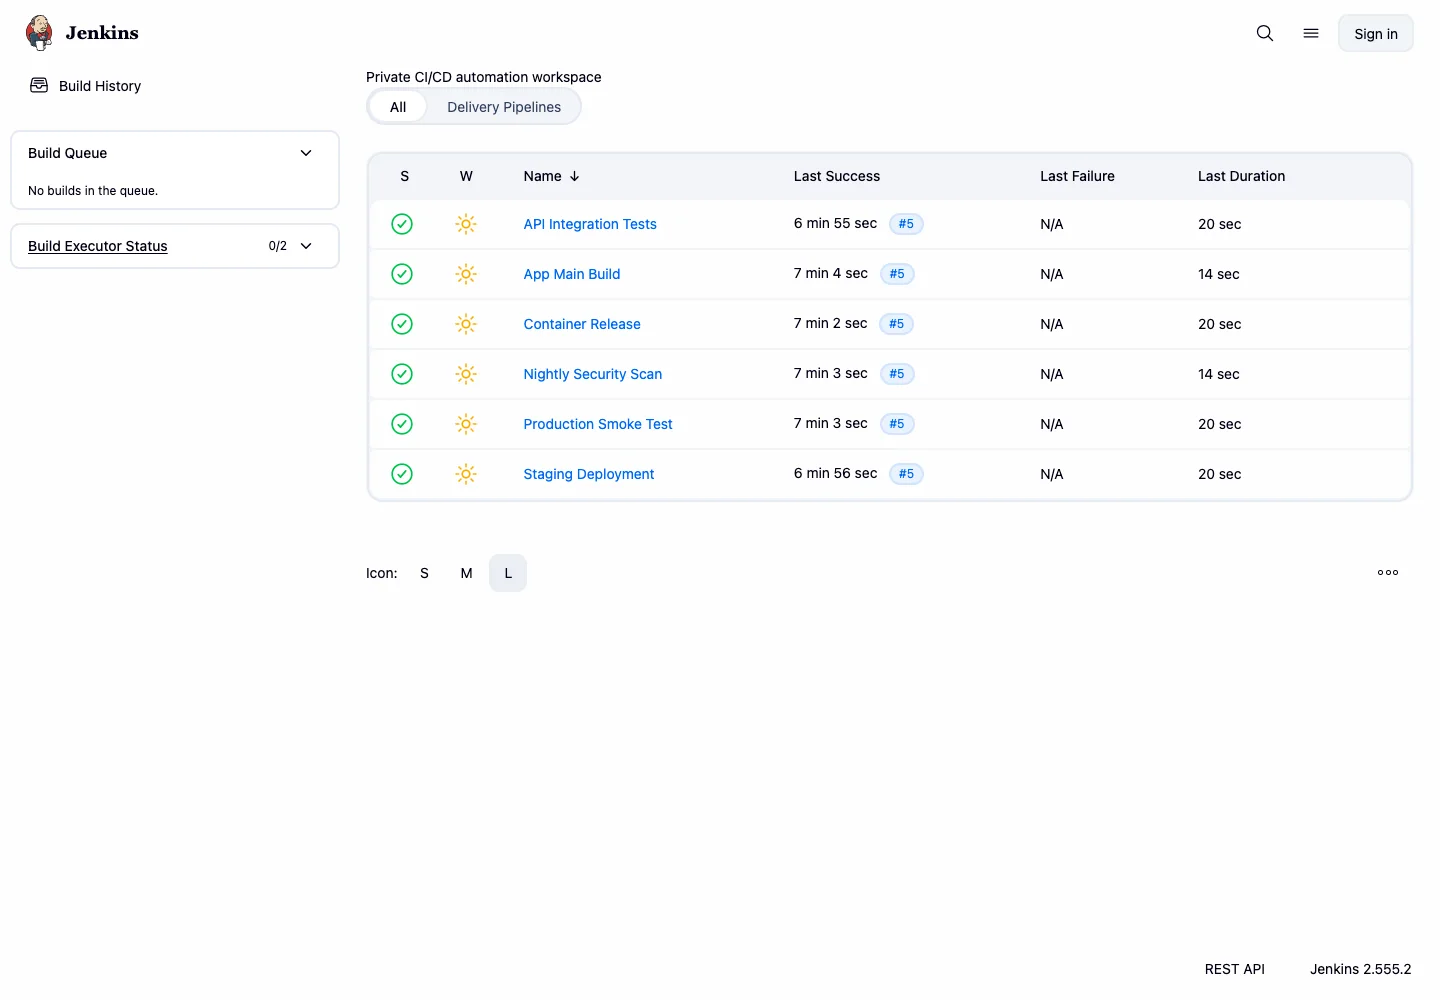Open build #5 badge for App Main Build
Screen dimensions: 1440x1000
click(x=897, y=274)
